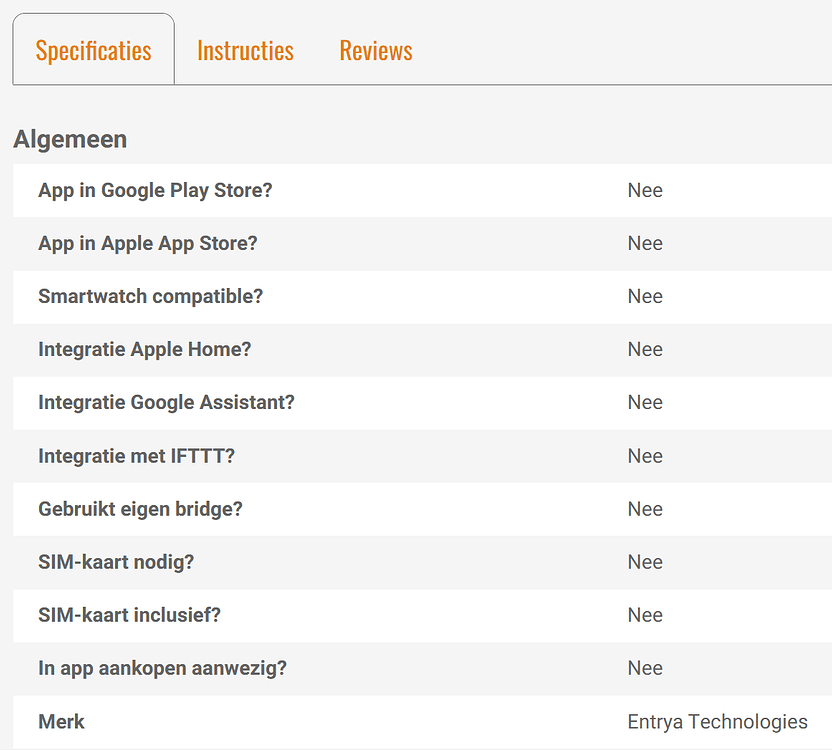The height and width of the screenshot is (750, 832).
Task: Click the 'Integratie met IFTTT?' label
Action: (x=136, y=456)
